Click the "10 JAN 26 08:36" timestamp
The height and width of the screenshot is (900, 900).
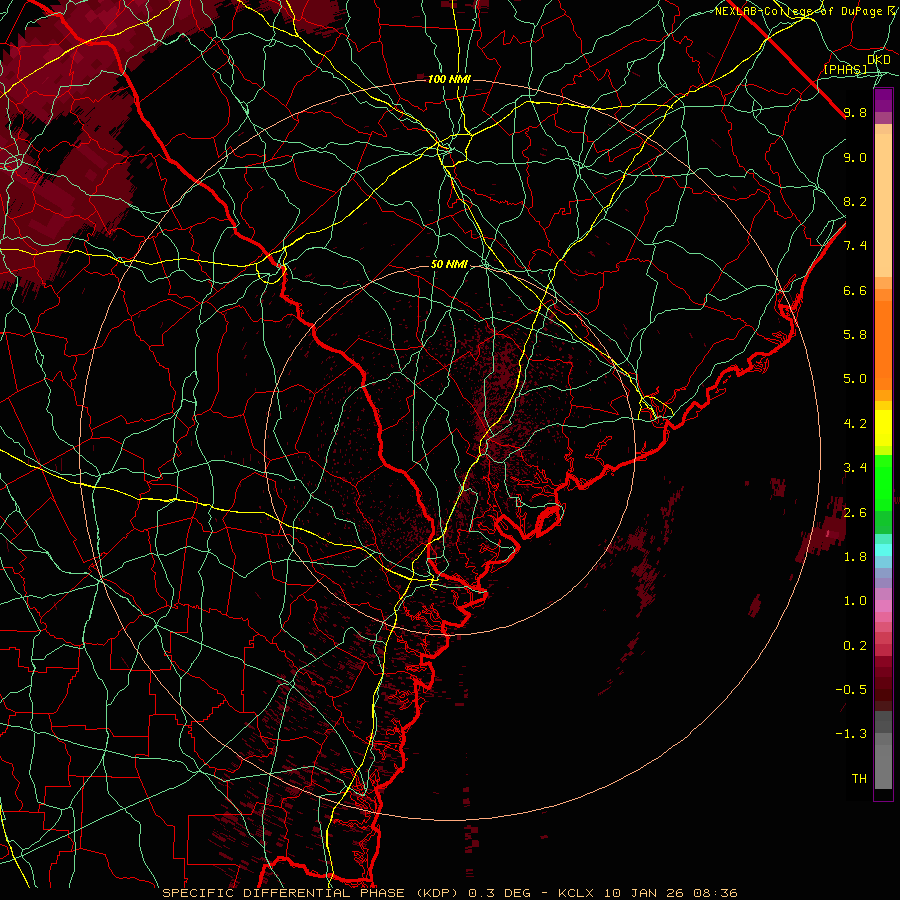click(670, 893)
